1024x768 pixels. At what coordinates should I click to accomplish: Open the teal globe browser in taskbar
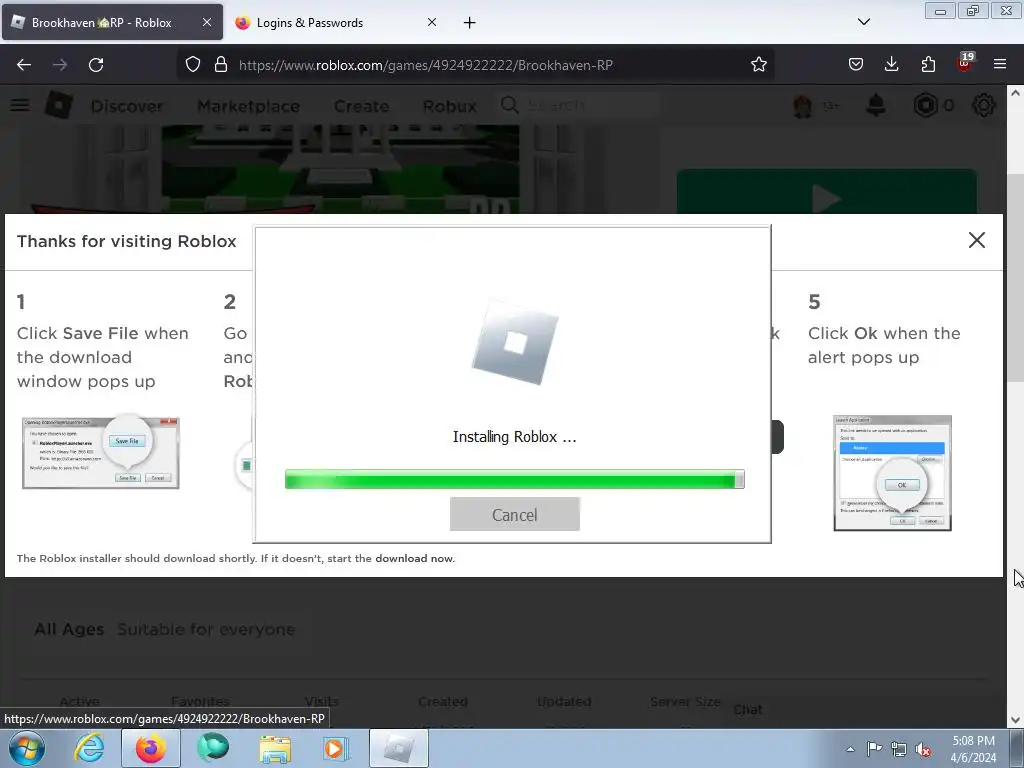click(213, 748)
